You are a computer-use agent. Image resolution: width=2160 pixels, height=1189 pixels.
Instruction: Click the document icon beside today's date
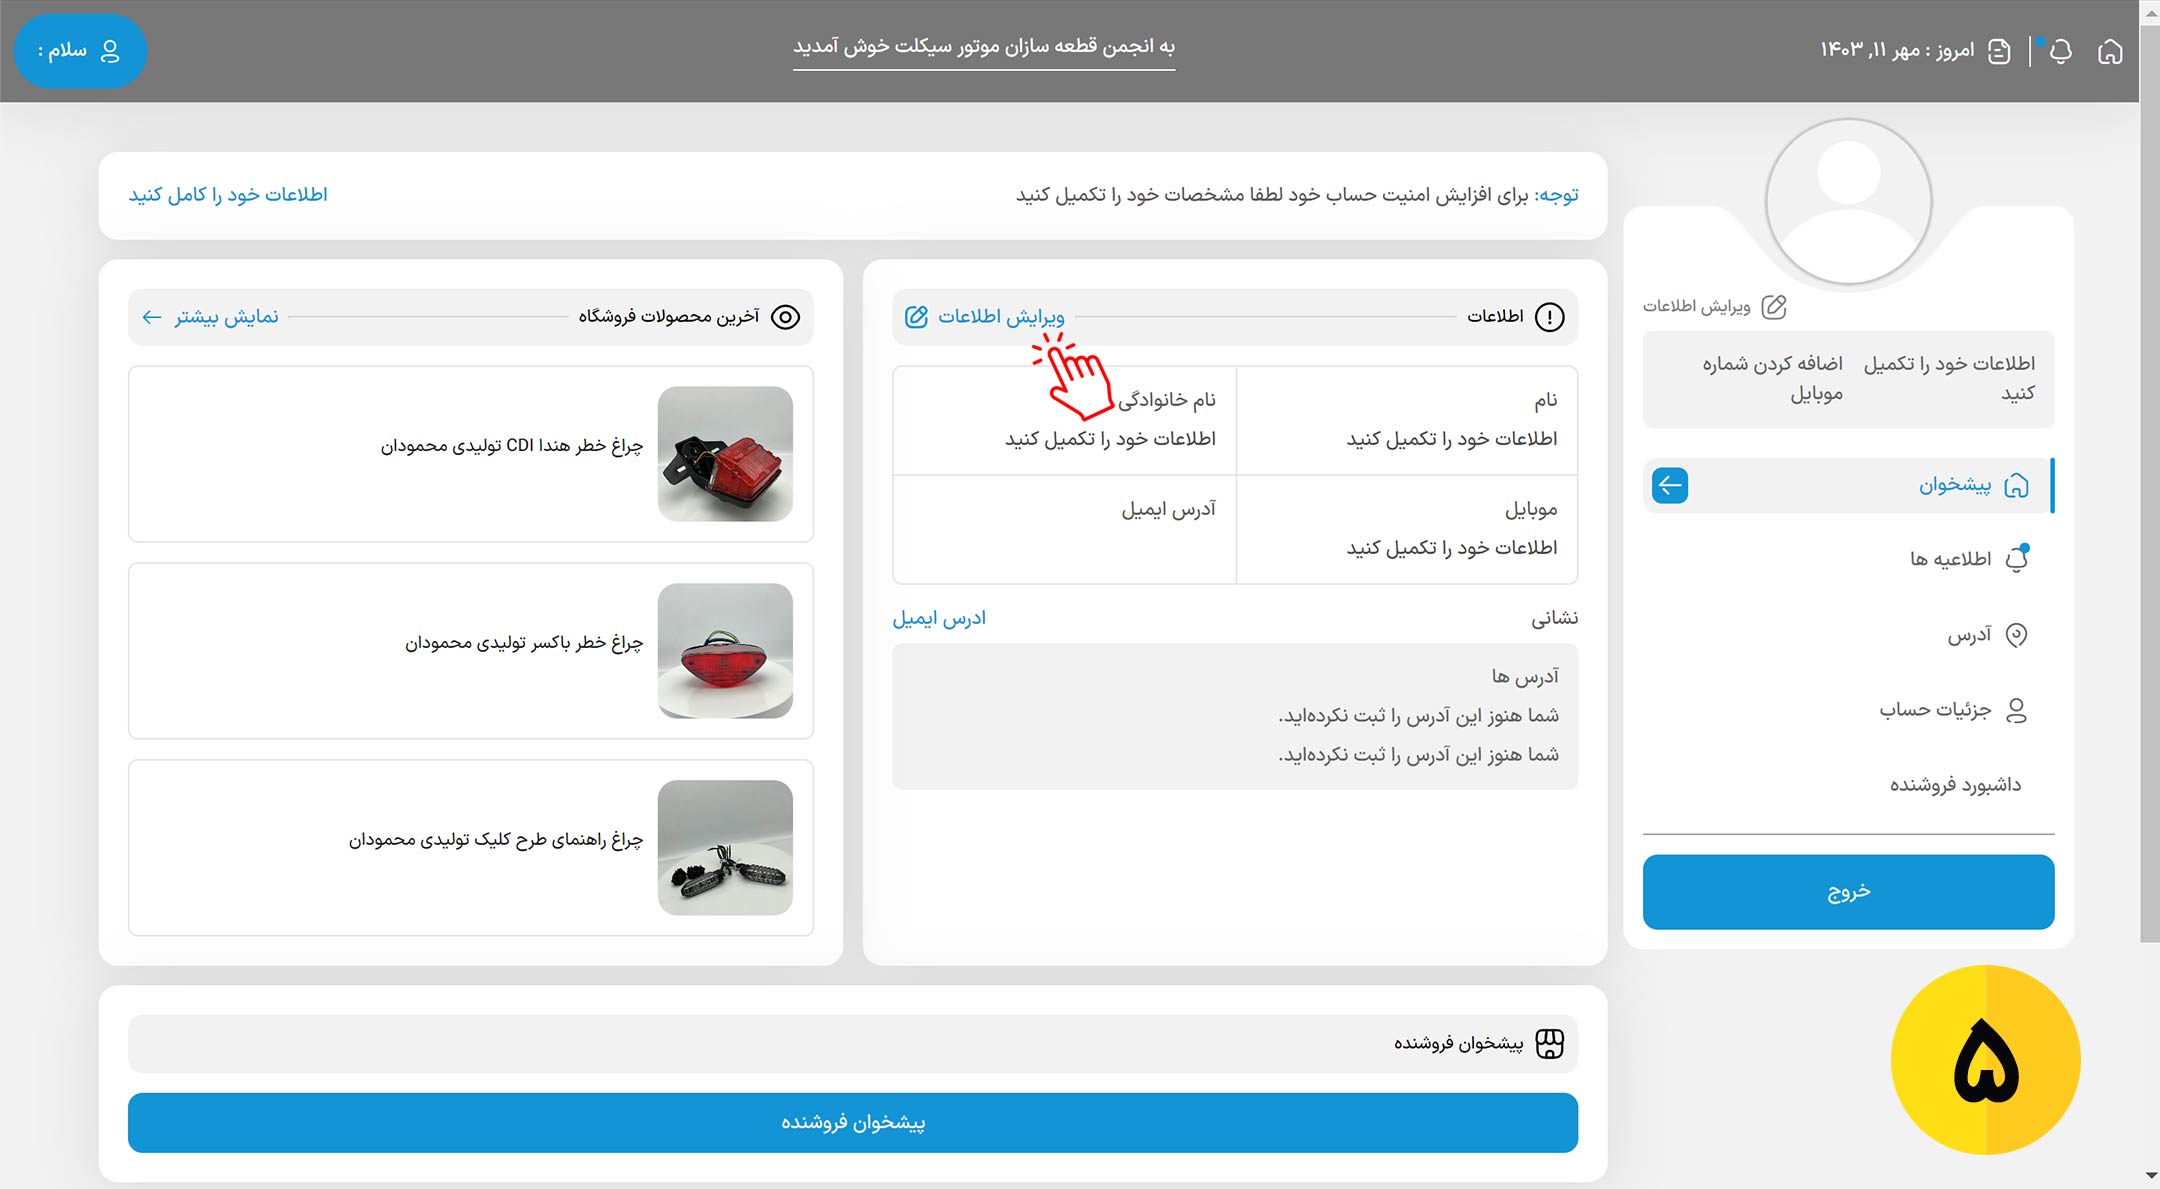[1999, 51]
